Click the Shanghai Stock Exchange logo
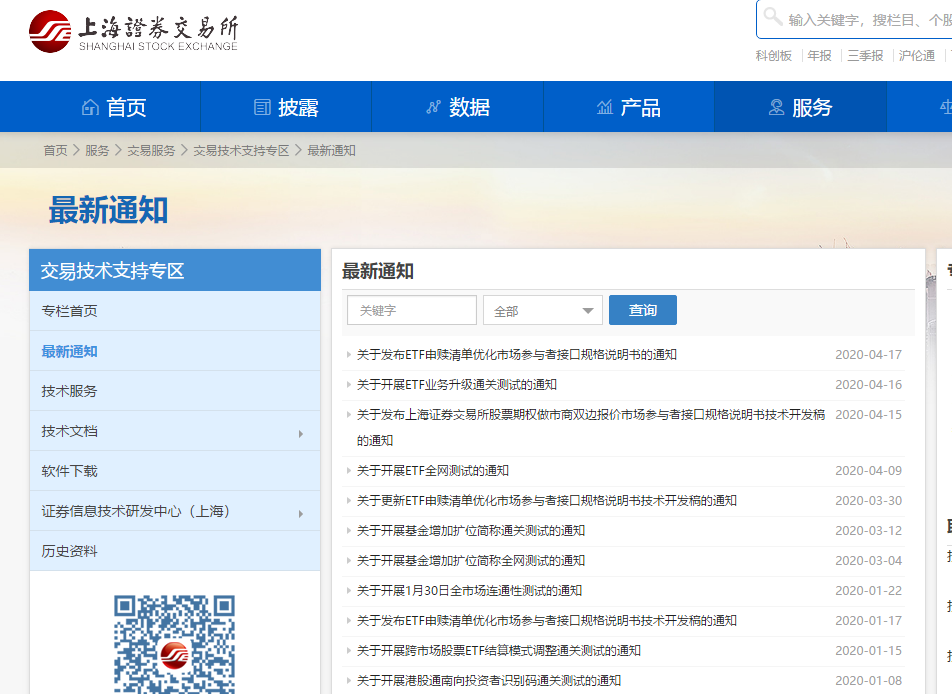 coord(133,32)
